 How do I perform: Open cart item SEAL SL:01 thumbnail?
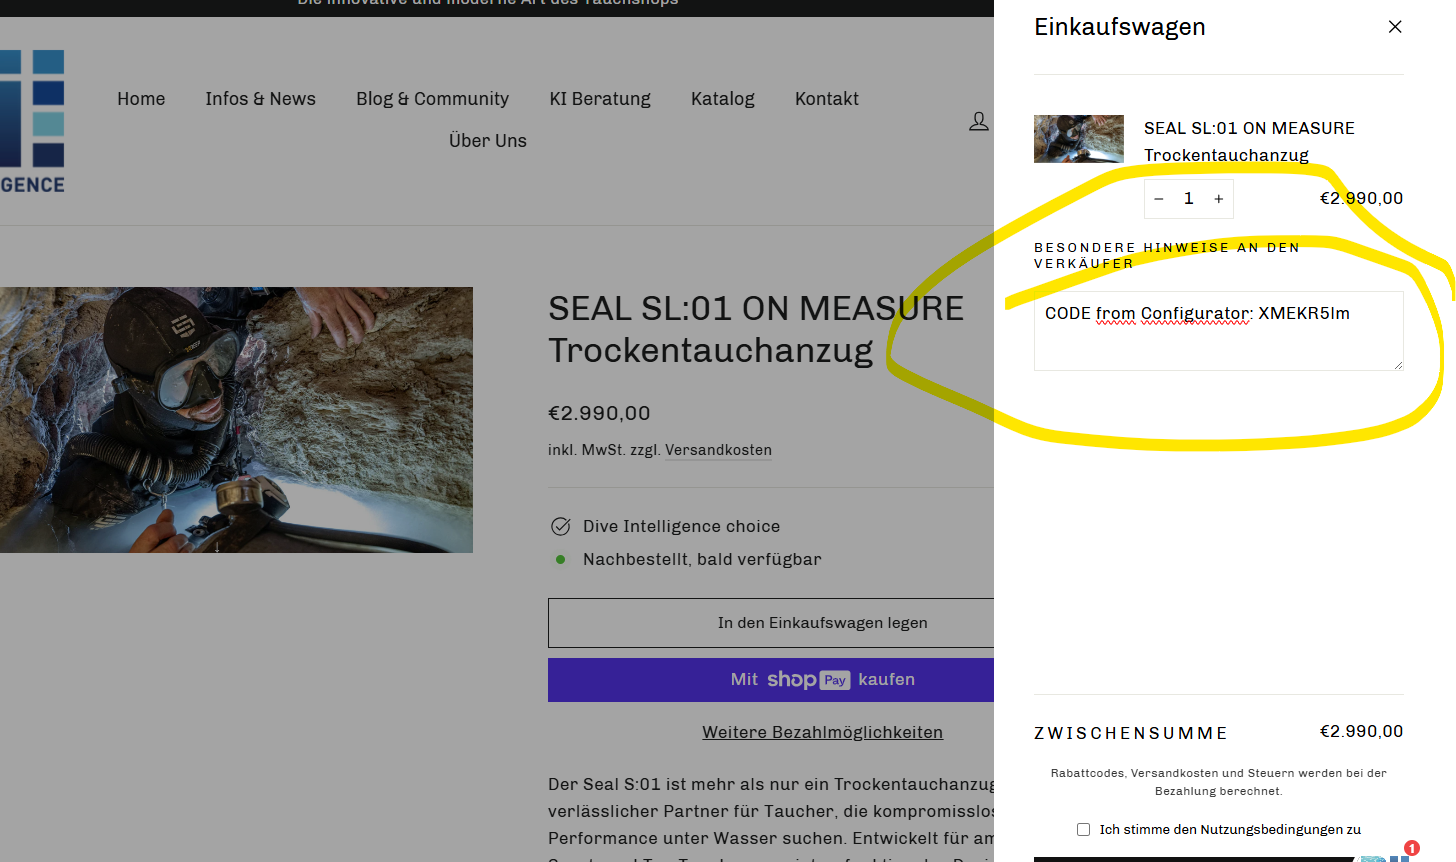pos(1079,139)
